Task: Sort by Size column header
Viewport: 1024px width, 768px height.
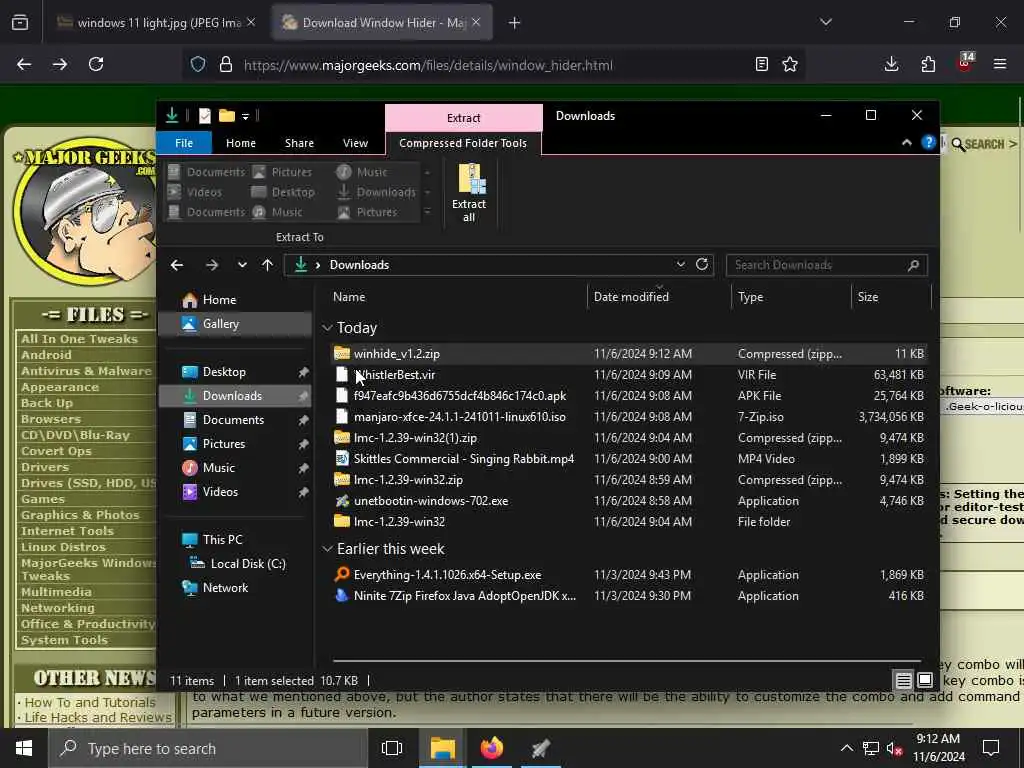Action: [x=868, y=296]
